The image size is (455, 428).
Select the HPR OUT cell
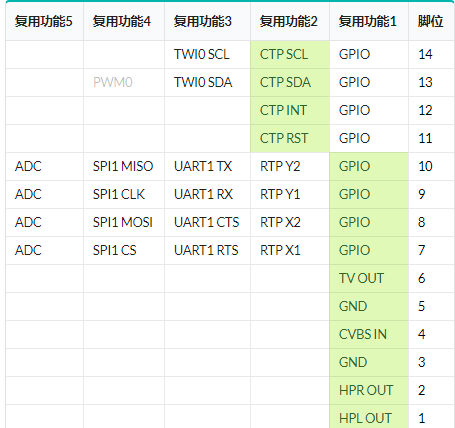pos(369,391)
